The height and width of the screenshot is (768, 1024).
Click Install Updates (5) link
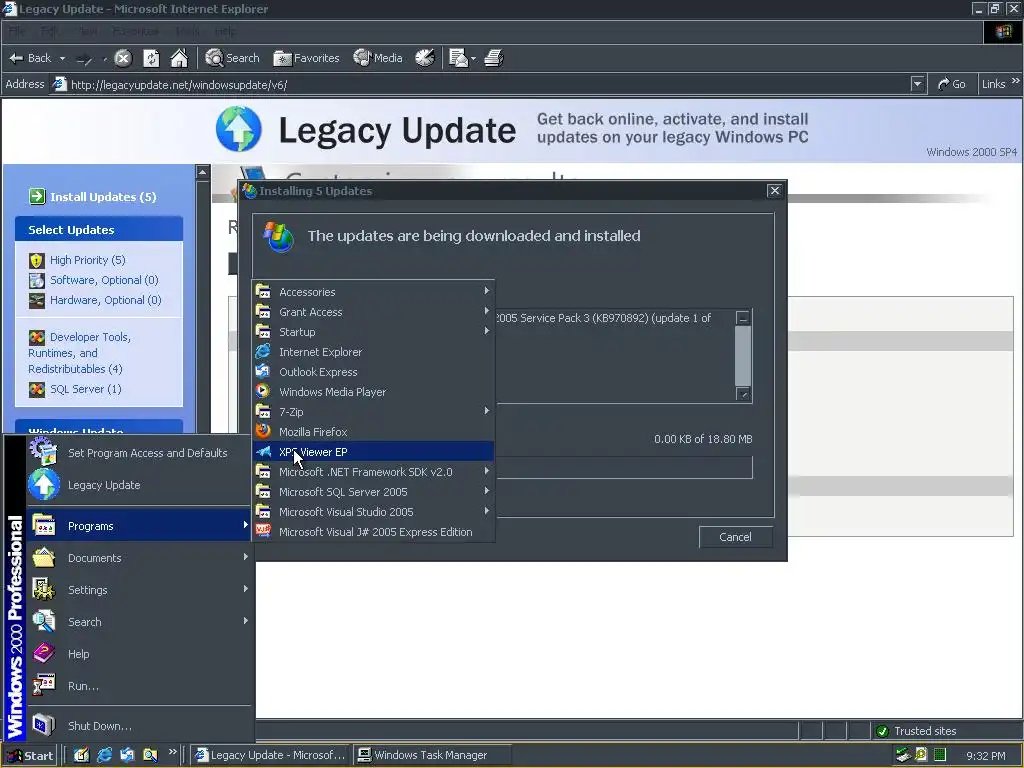click(x=103, y=197)
